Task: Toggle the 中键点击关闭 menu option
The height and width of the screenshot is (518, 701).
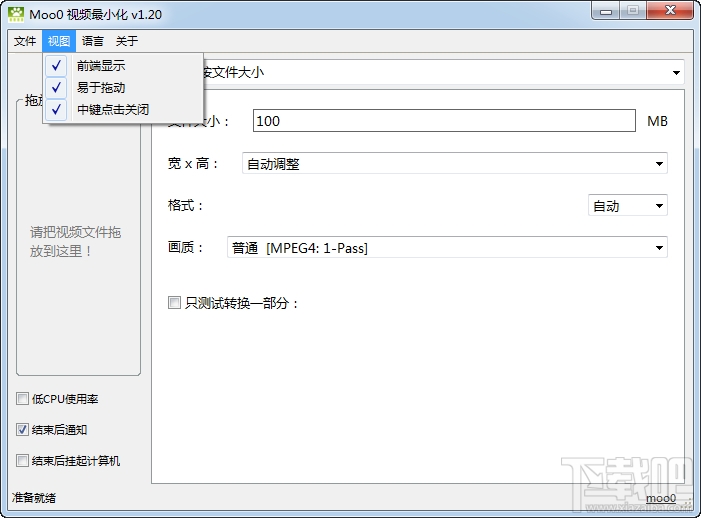Action: tap(123, 109)
